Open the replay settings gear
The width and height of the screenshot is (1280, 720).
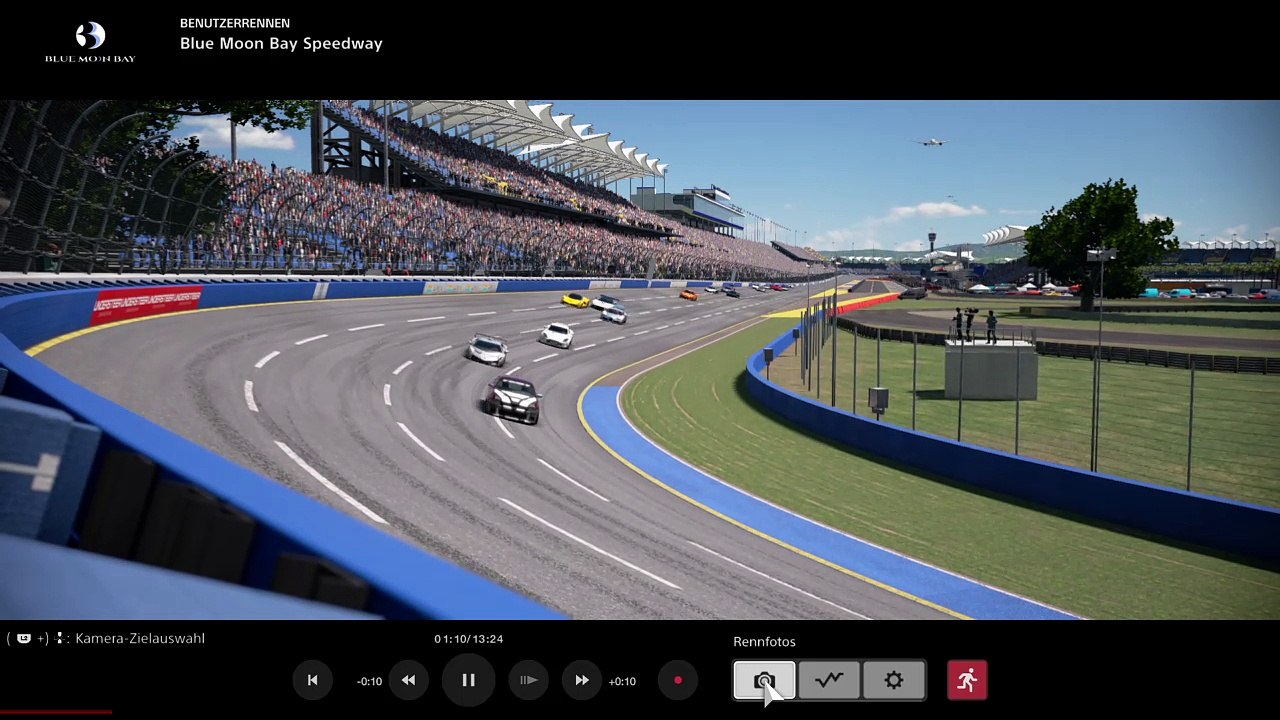click(894, 680)
